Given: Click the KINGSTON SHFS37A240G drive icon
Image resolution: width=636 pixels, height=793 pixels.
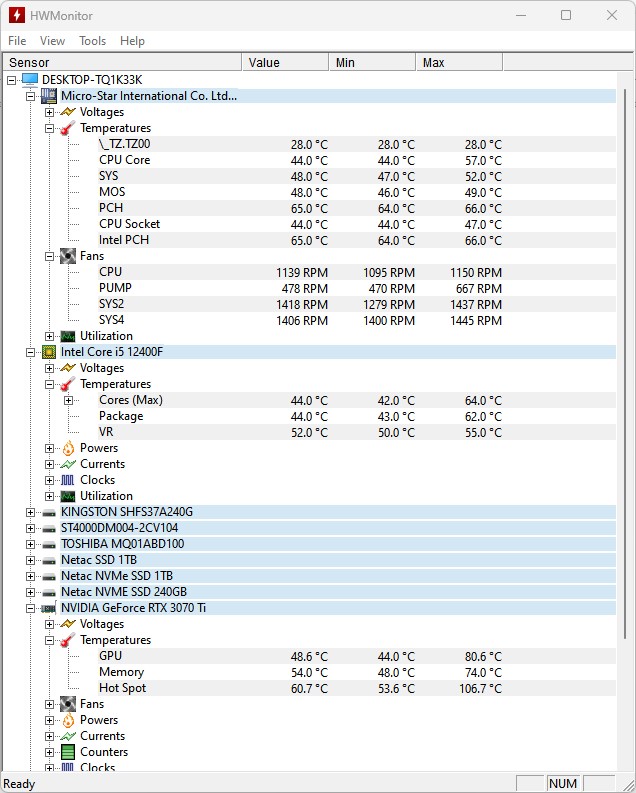Looking at the screenshot, I should pos(49,512).
